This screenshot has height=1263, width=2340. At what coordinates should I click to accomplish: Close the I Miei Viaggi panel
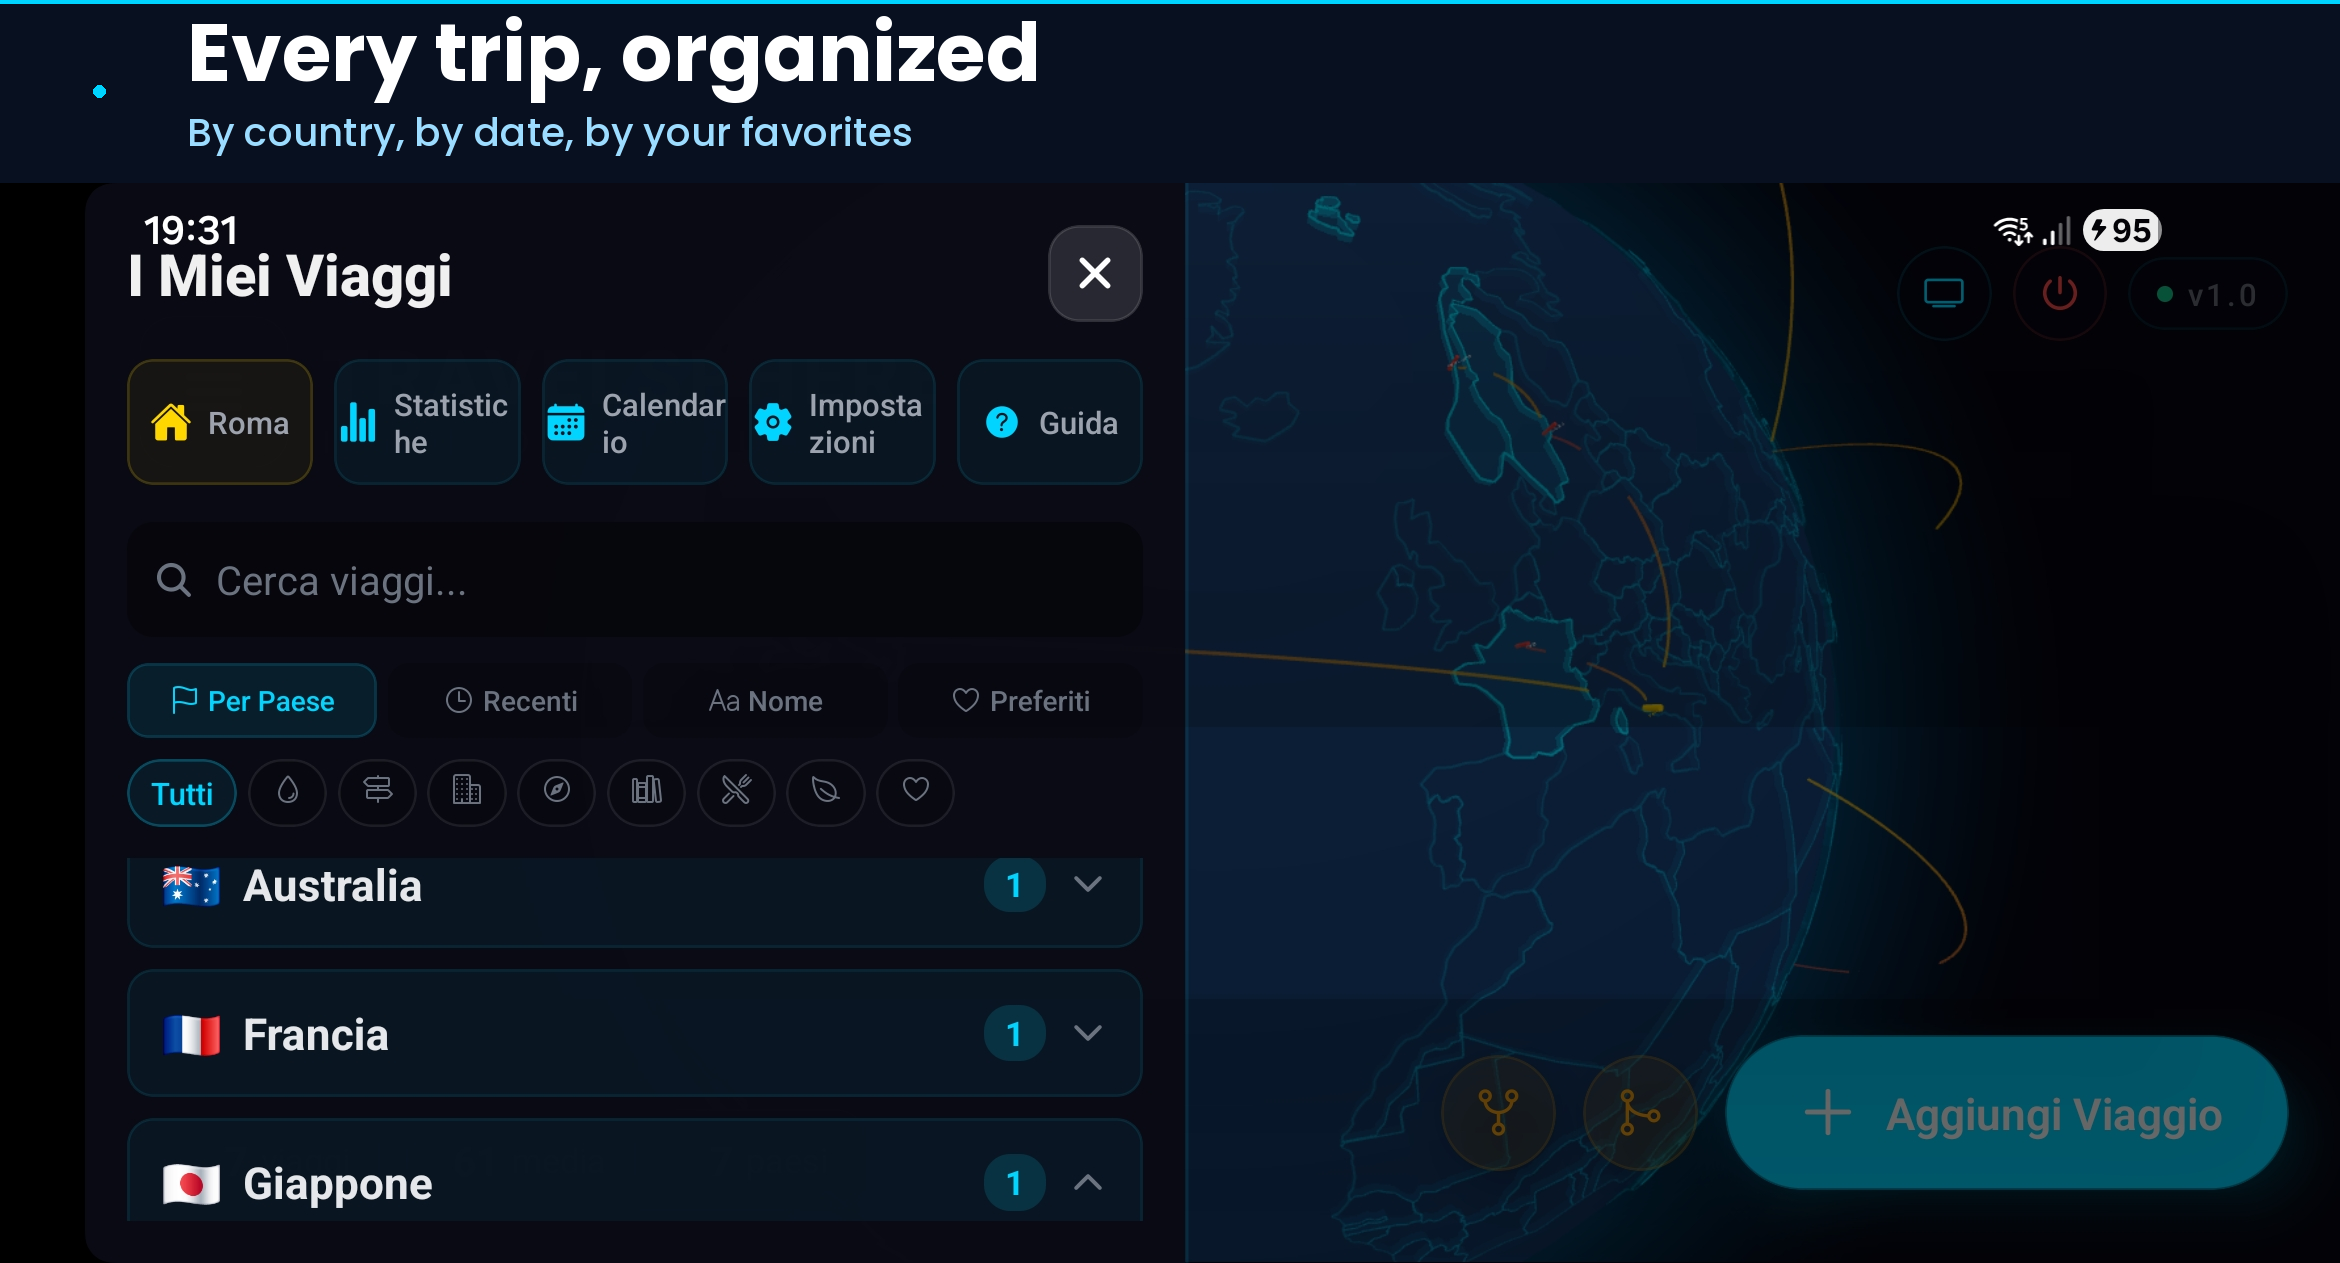pyautogui.click(x=1095, y=273)
